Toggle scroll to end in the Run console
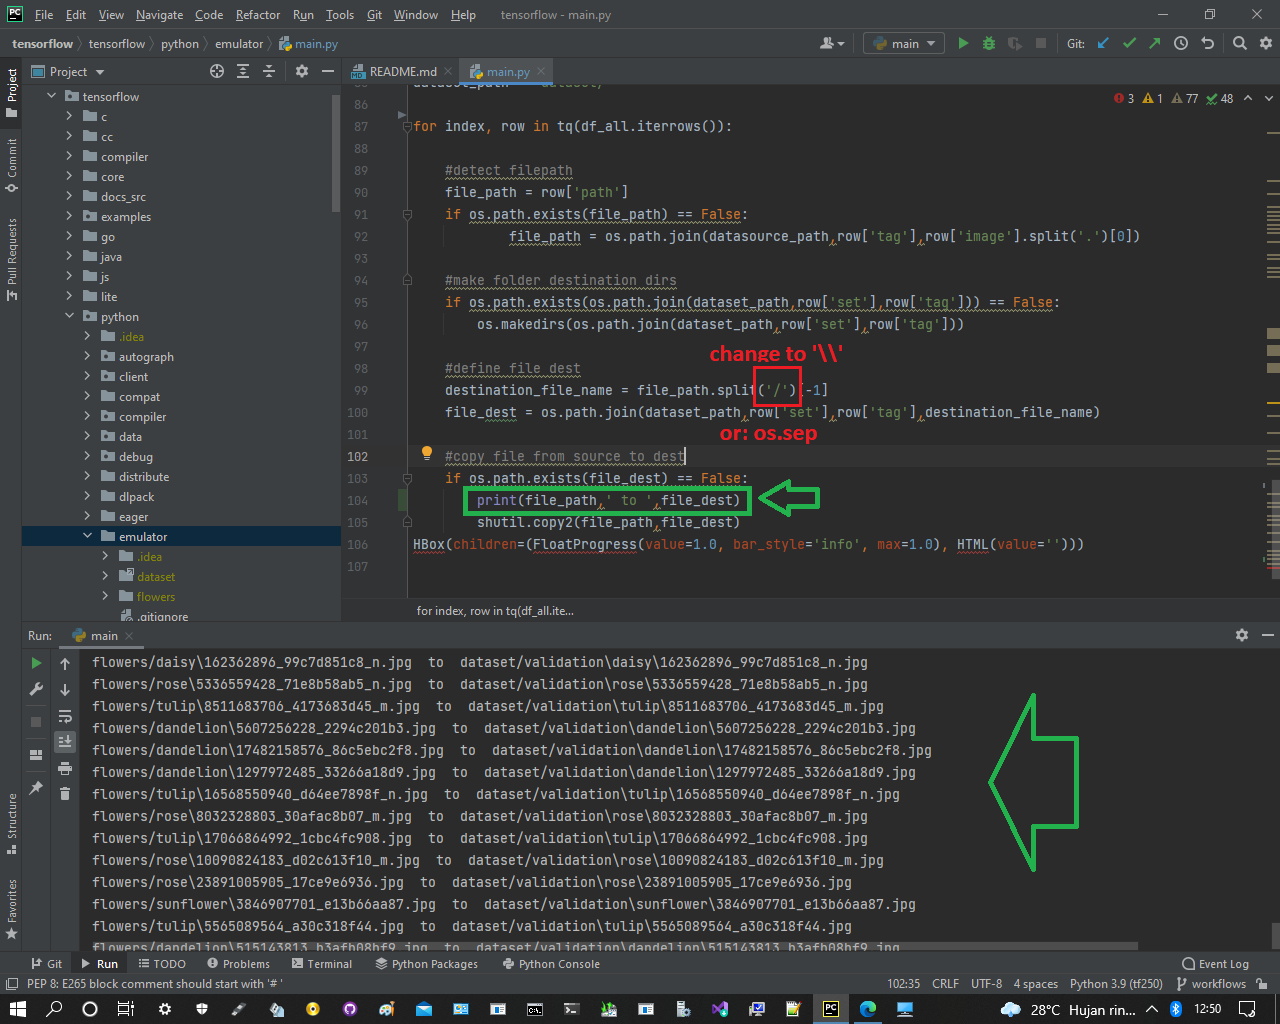This screenshot has height=1024, width=1280. pyautogui.click(x=65, y=742)
